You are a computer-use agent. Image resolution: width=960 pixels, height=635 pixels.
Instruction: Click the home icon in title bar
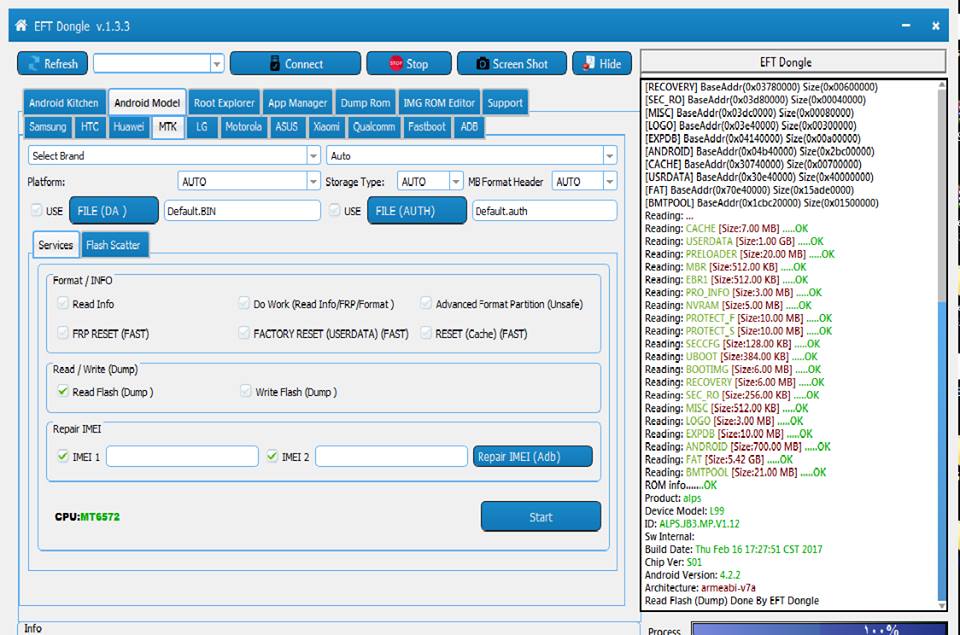(21, 25)
